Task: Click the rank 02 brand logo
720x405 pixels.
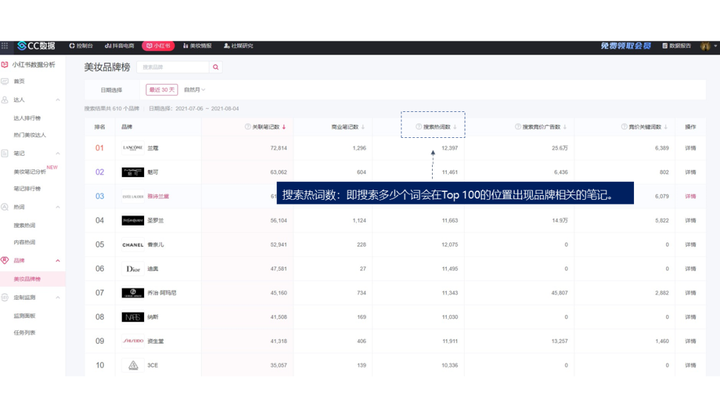Action: coord(133,172)
